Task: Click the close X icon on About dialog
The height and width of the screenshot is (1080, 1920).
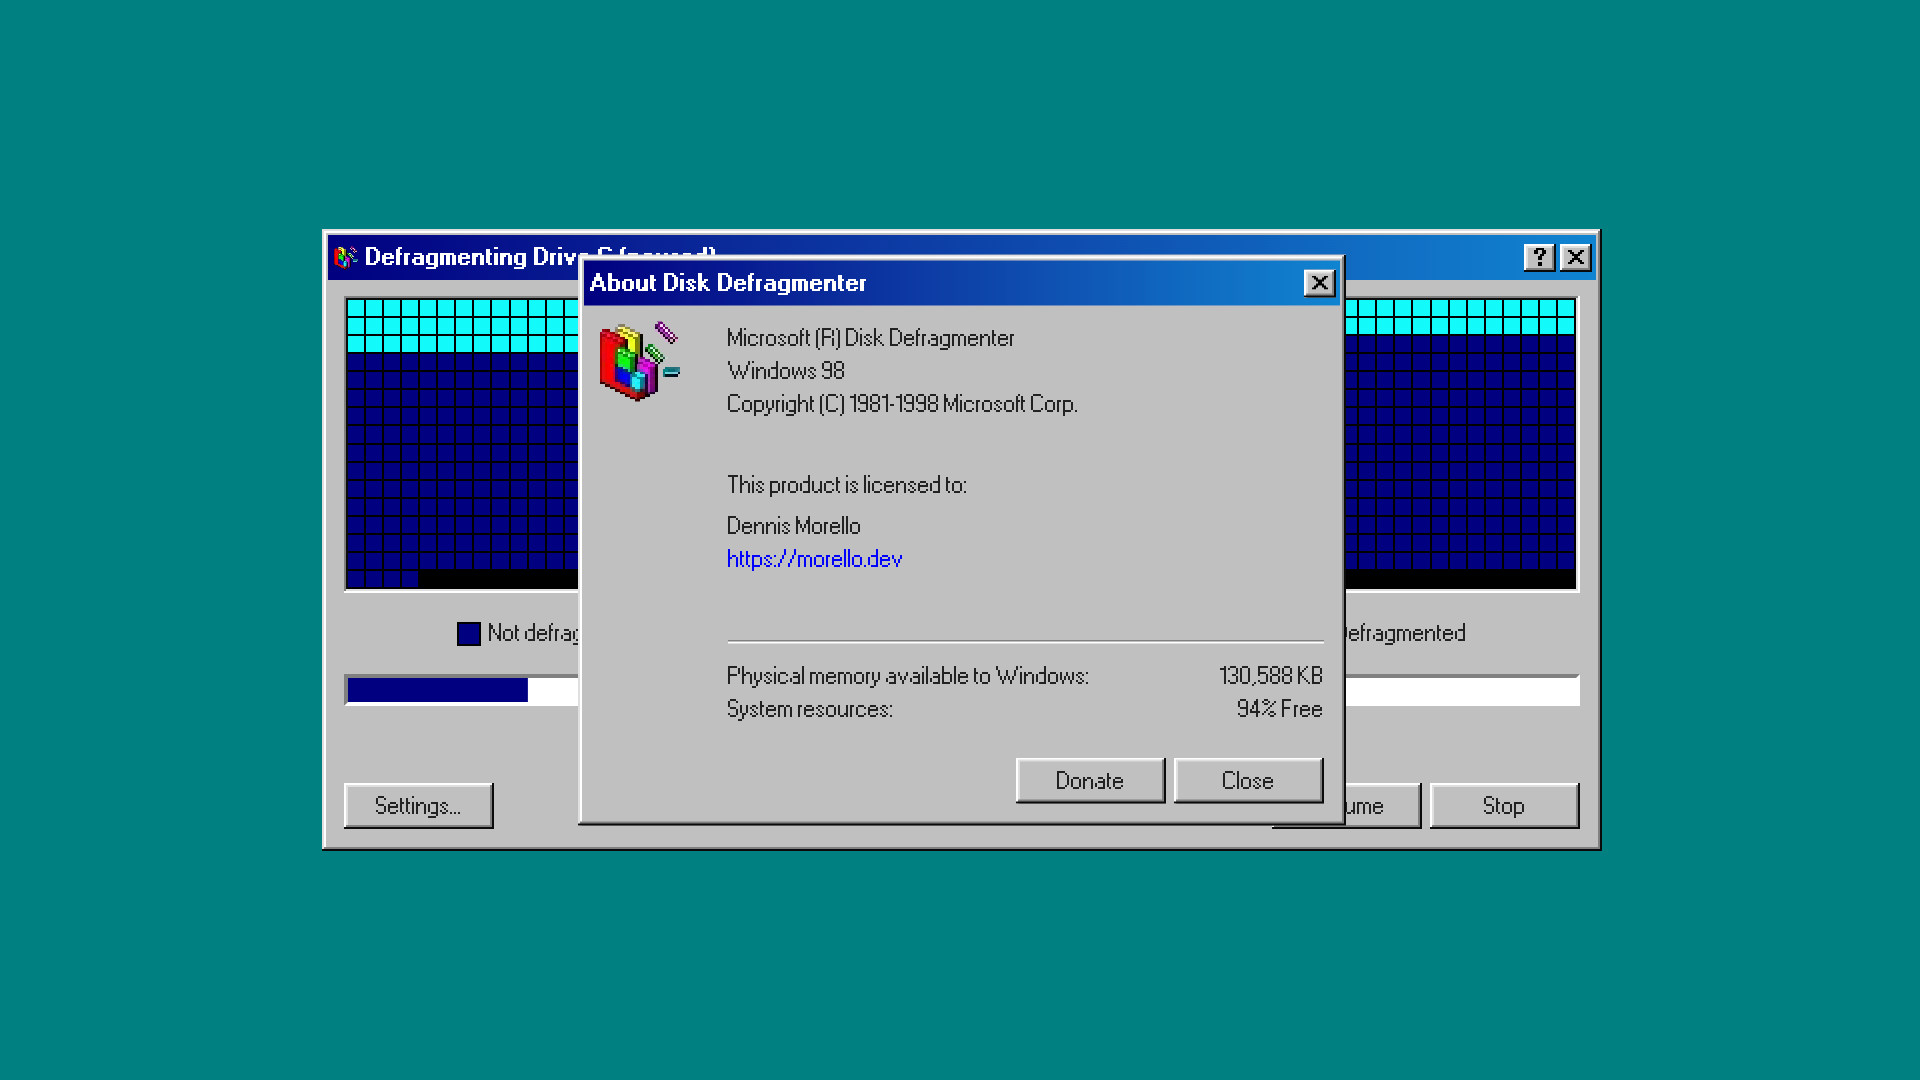Action: tap(1319, 281)
